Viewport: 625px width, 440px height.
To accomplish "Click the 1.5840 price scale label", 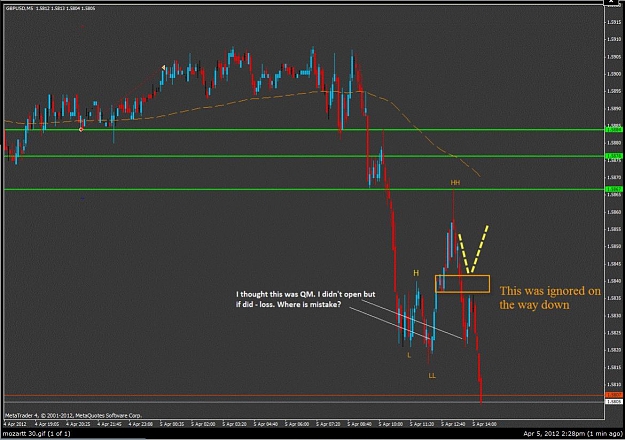I will (614, 281).
